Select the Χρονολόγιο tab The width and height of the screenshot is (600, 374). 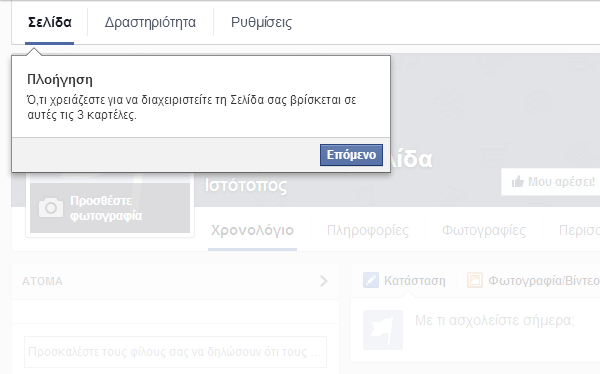253,230
